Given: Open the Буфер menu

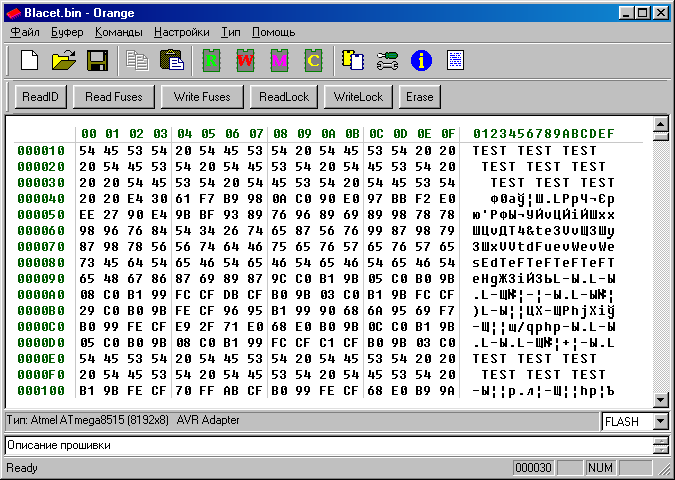Looking at the screenshot, I should [x=67, y=32].
